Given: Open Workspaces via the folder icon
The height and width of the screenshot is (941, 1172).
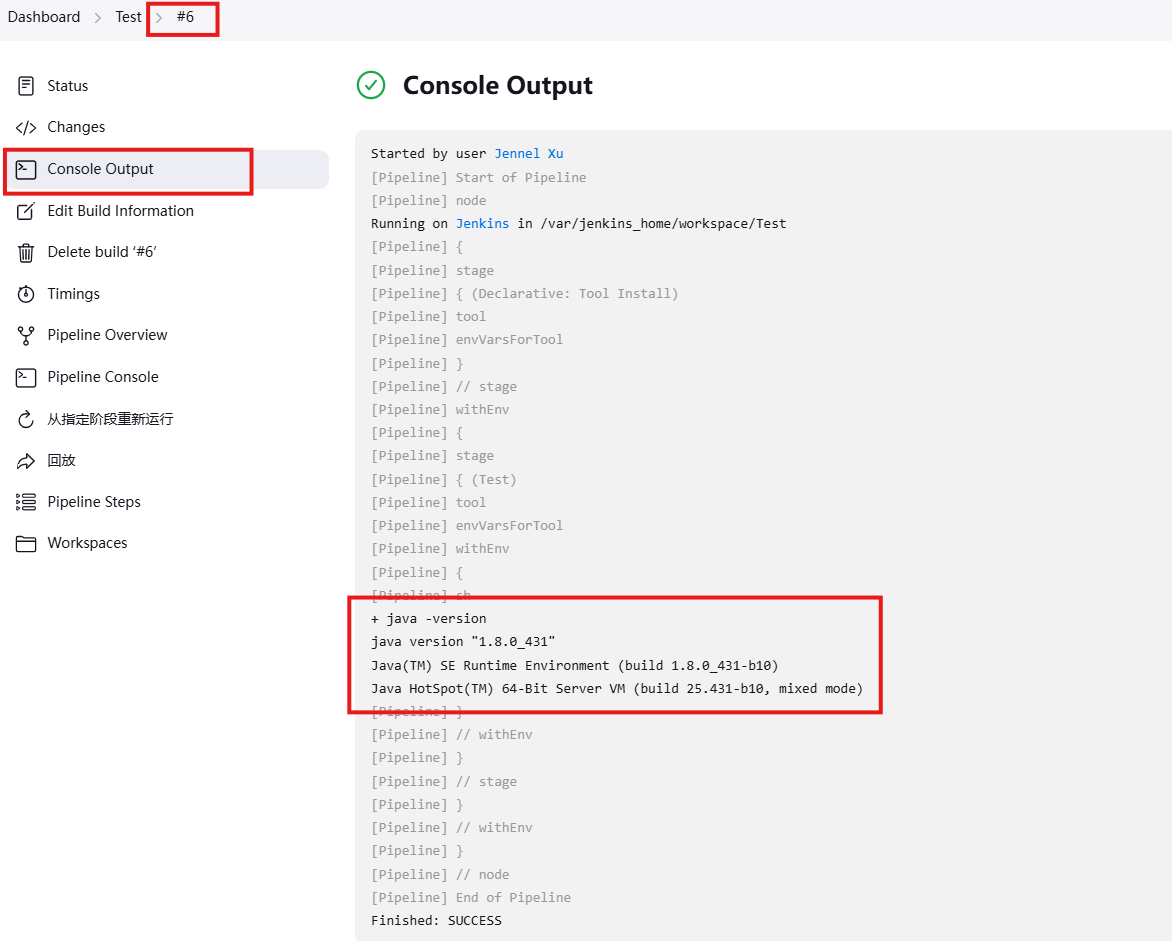Looking at the screenshot, I should tap(25, 543).
